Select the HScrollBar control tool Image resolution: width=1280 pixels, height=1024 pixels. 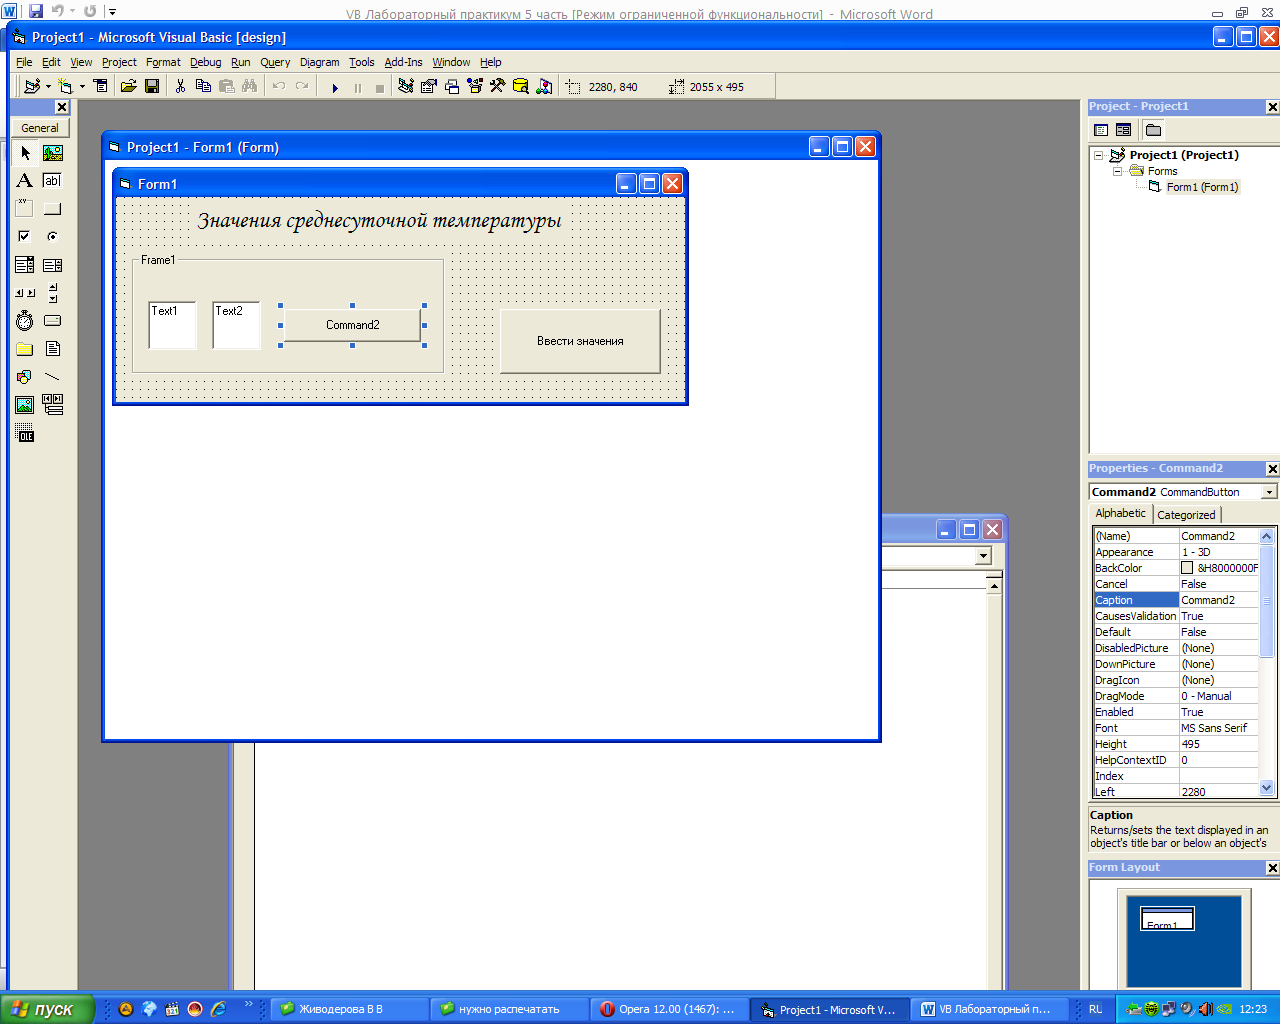25,293
